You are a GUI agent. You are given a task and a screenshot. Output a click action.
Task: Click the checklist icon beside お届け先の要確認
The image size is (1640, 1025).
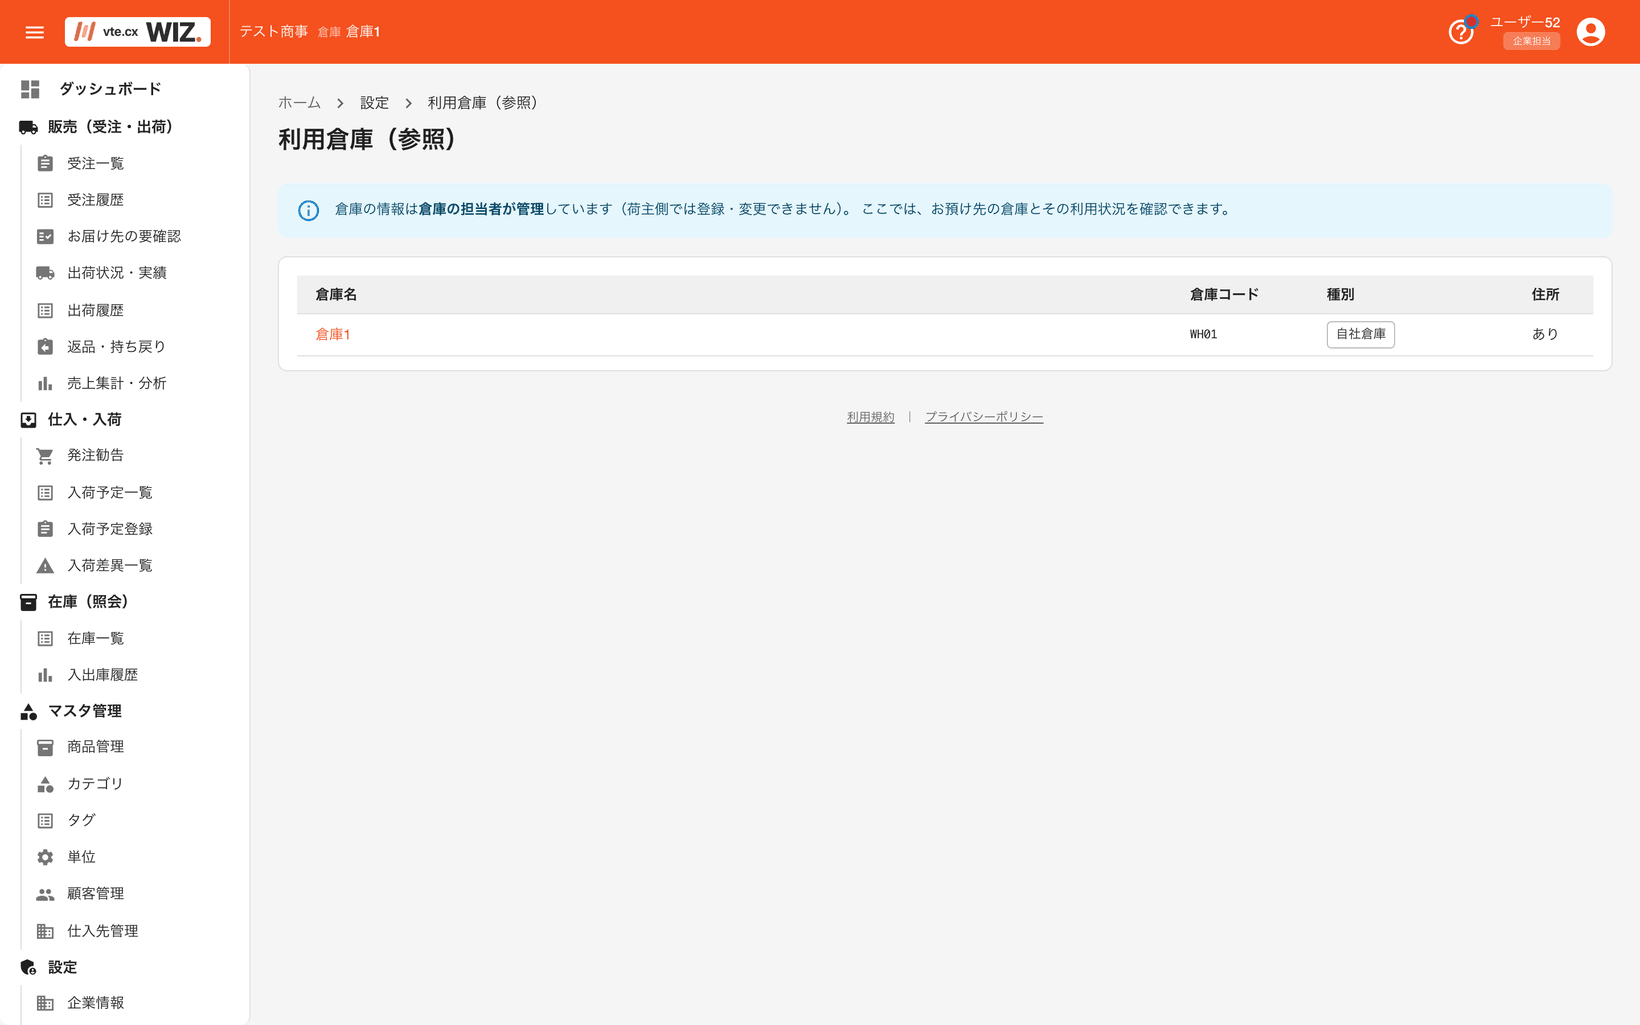click(x=45, y=236)
